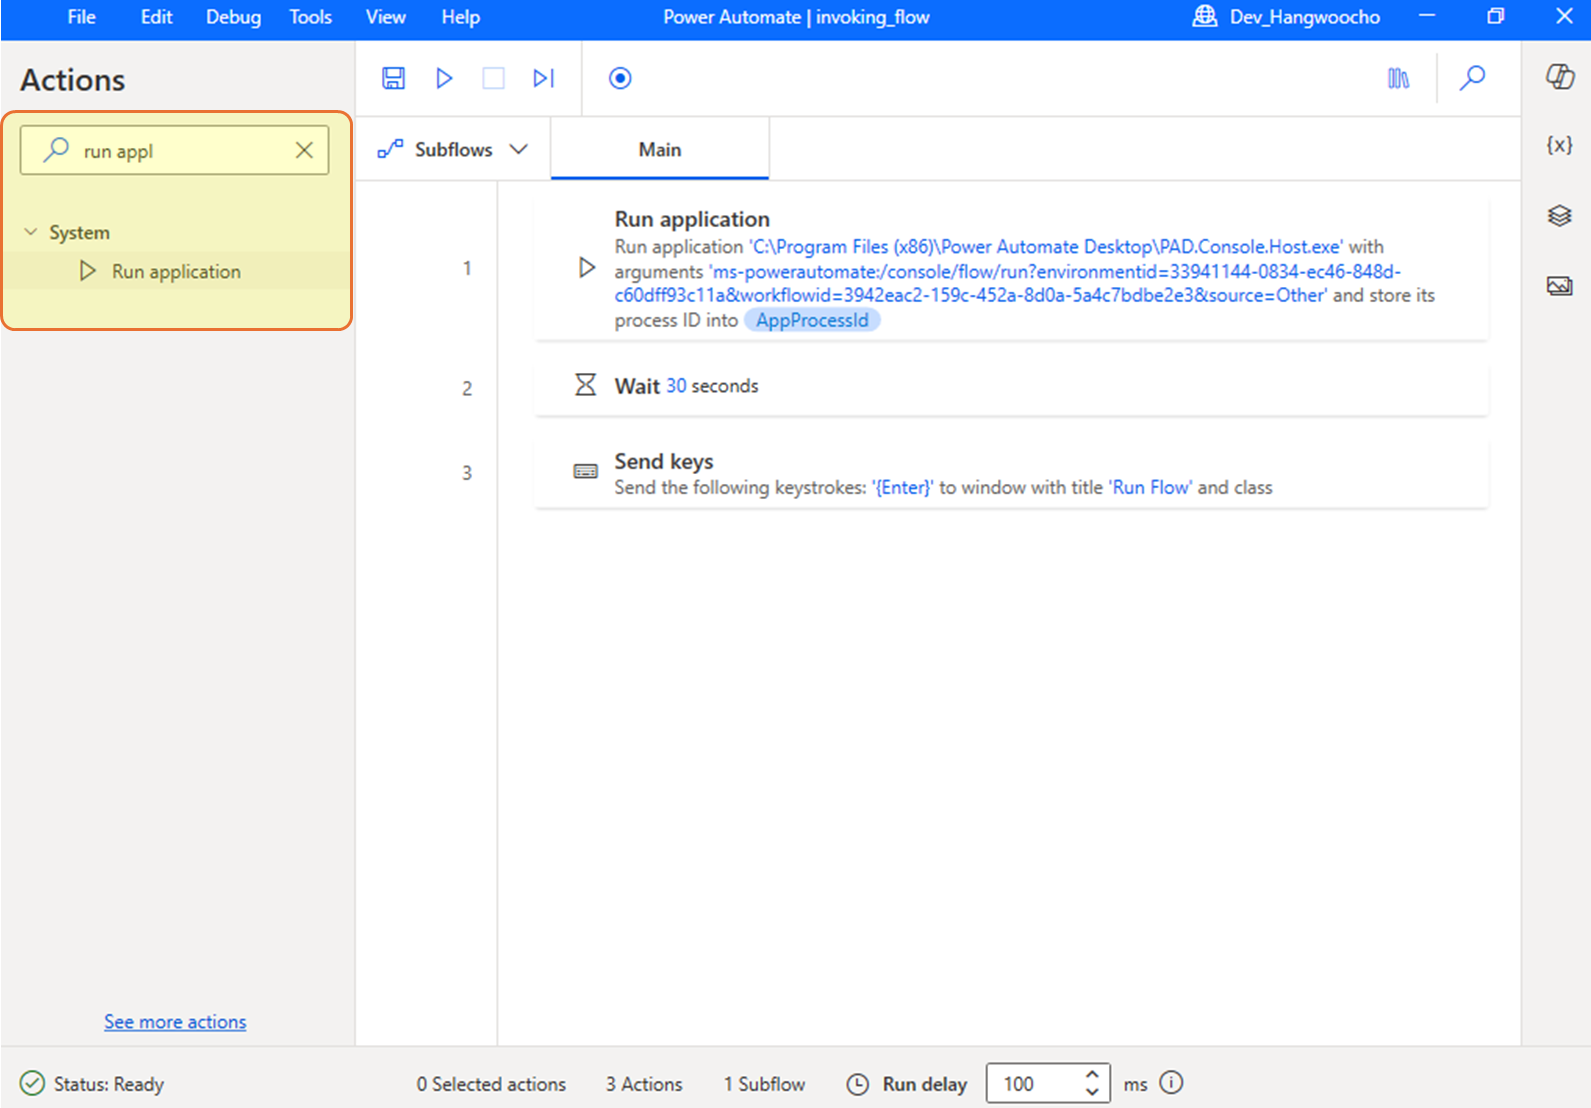Image resolution: width=1591 pixels, height=1108 pixels.
Task: Click the 30 seconds value in Wait action
Action: [x=676, y=385]
